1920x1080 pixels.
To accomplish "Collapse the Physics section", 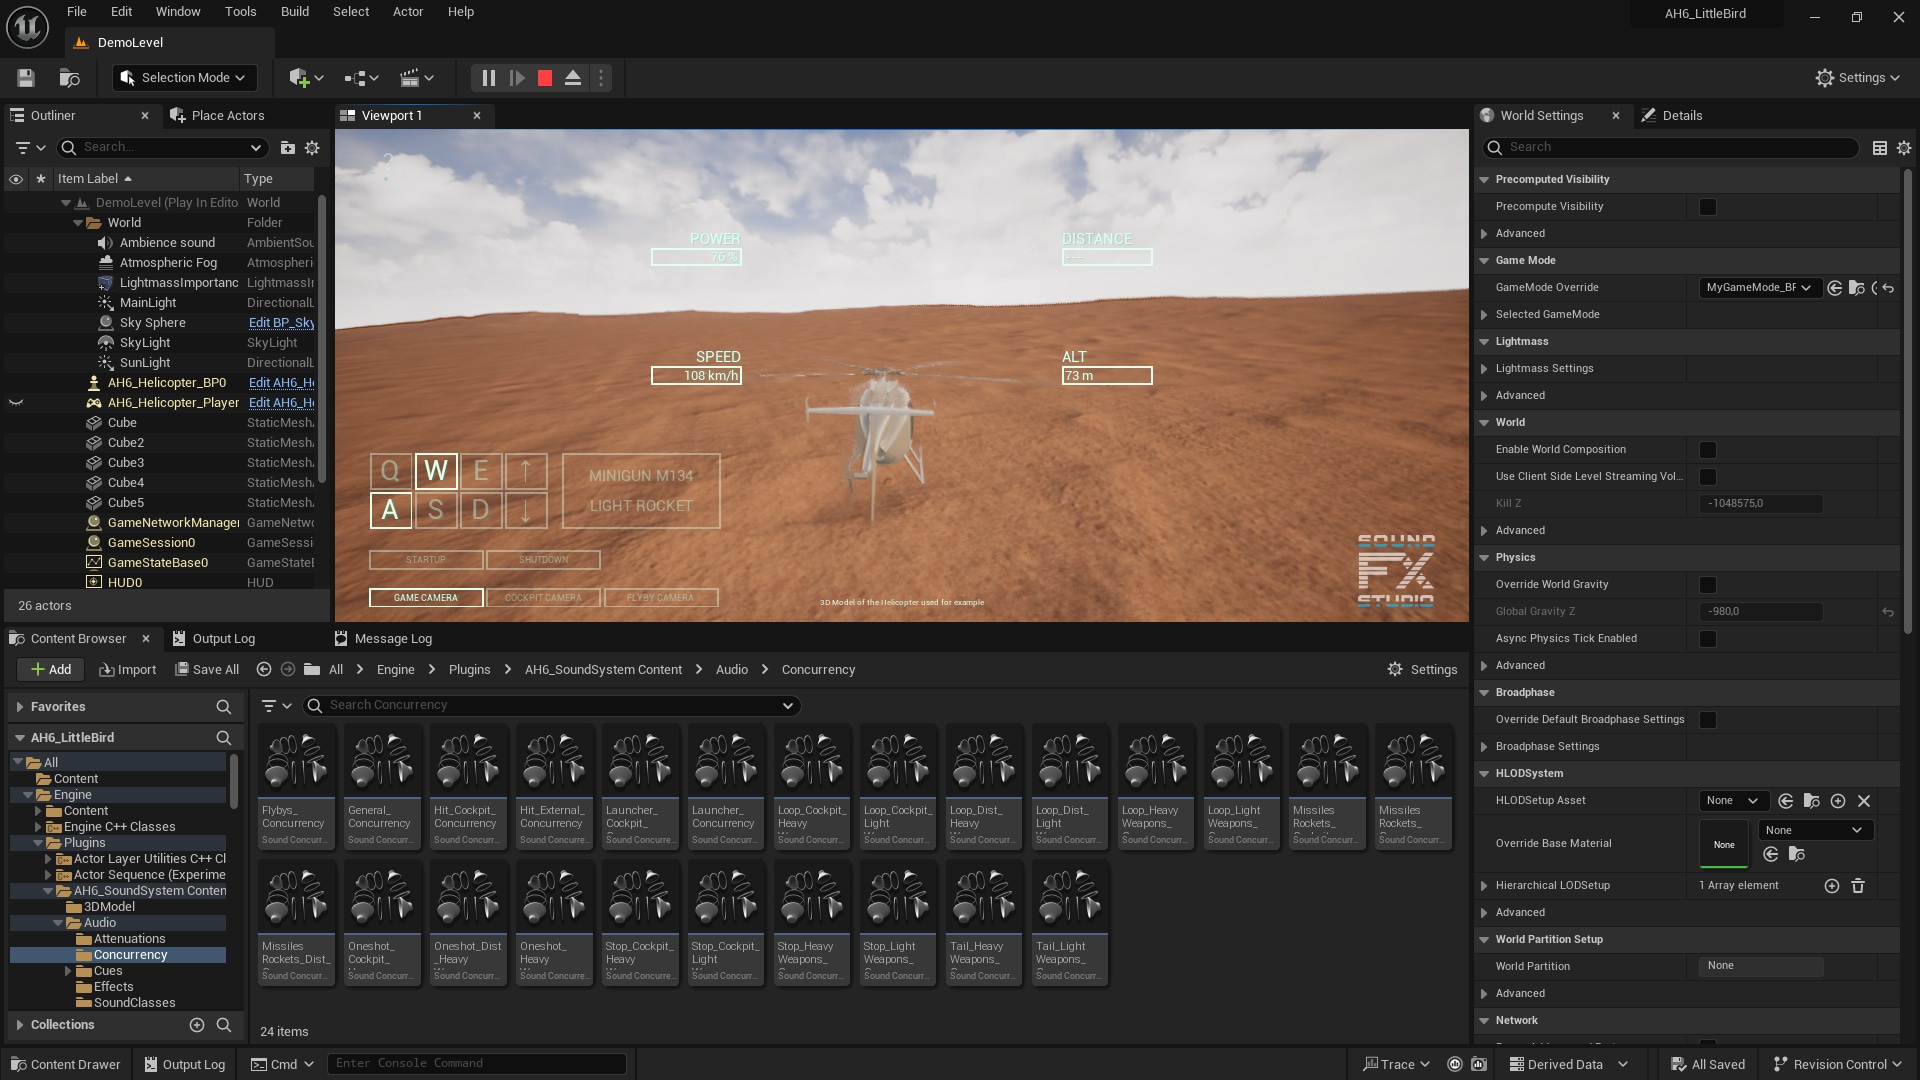I will tap(1485, 557).
